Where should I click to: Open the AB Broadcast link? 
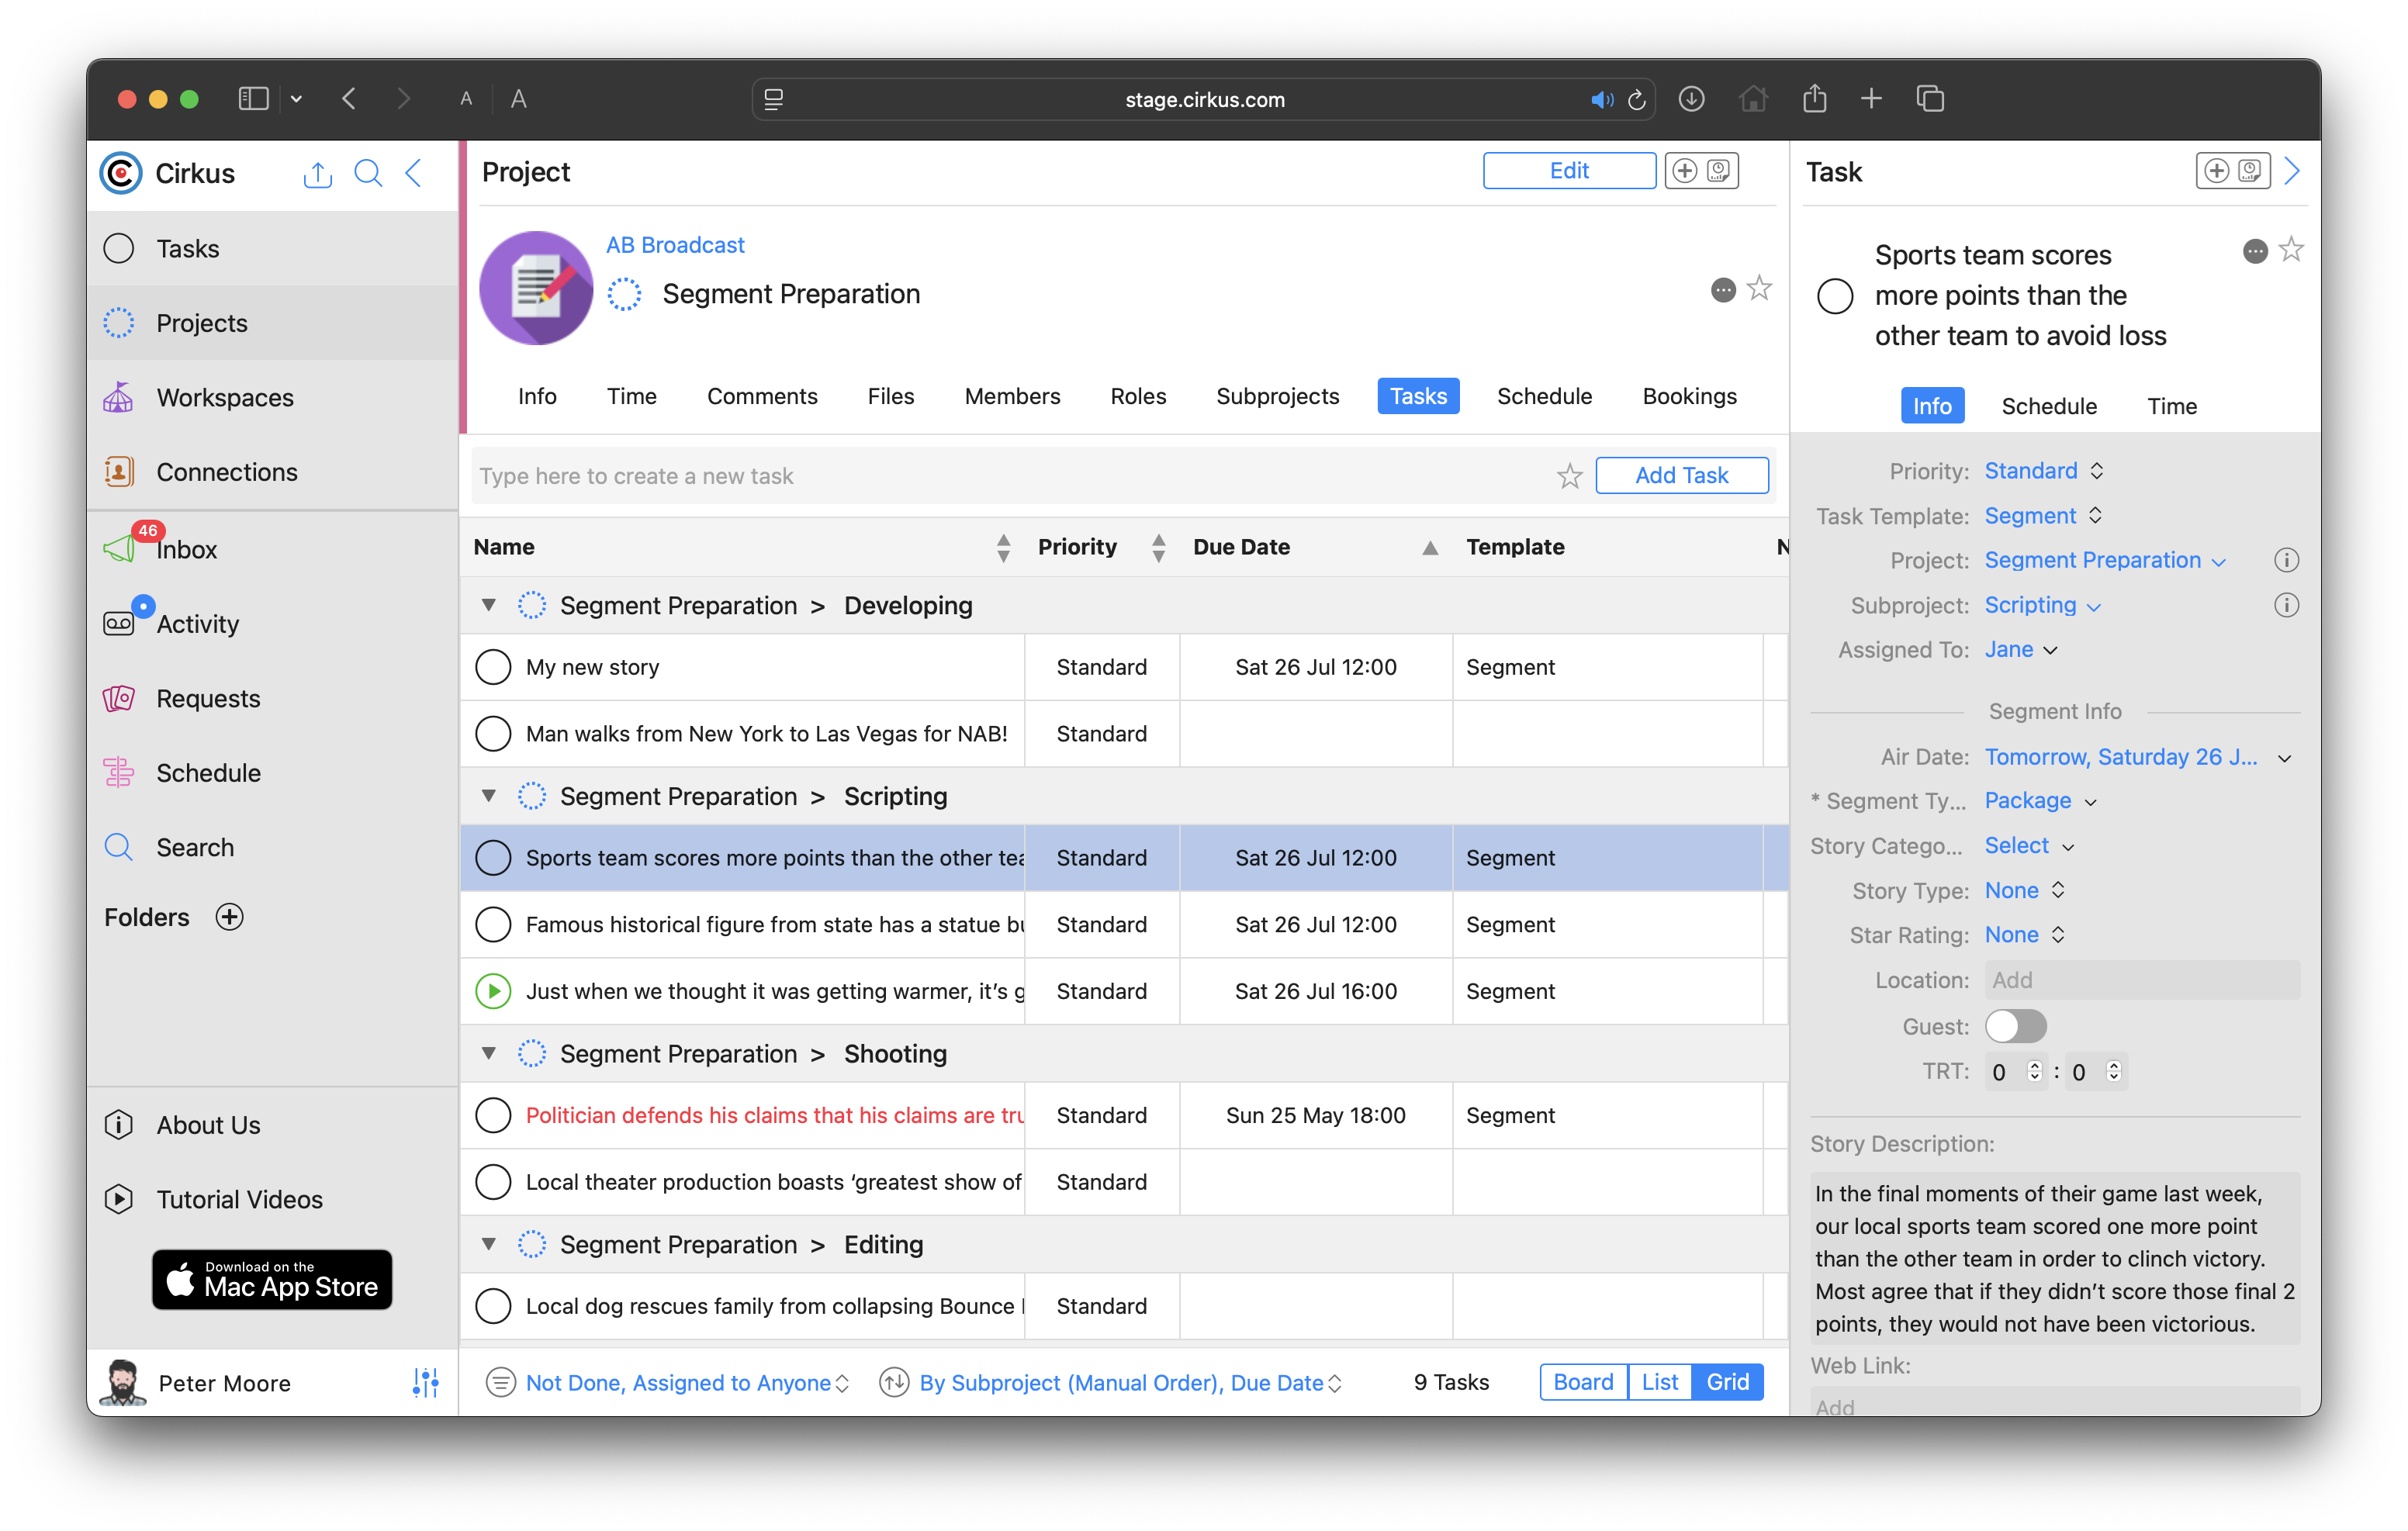coord(675,245)
